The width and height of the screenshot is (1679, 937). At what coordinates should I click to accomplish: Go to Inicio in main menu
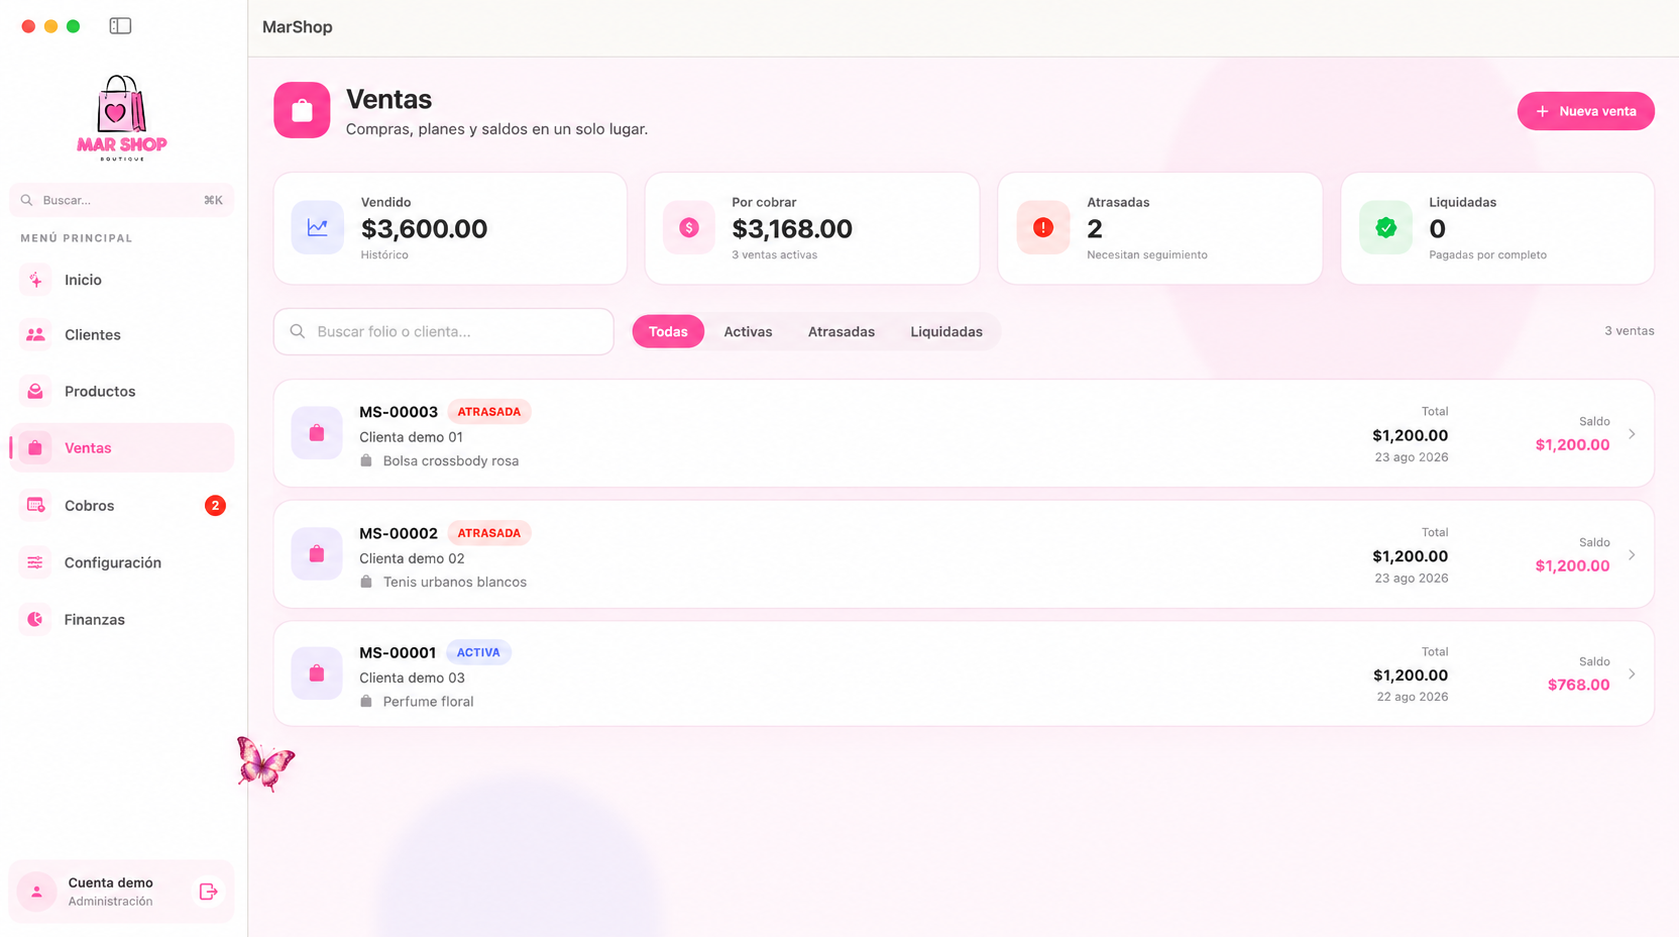pos(122,280)
